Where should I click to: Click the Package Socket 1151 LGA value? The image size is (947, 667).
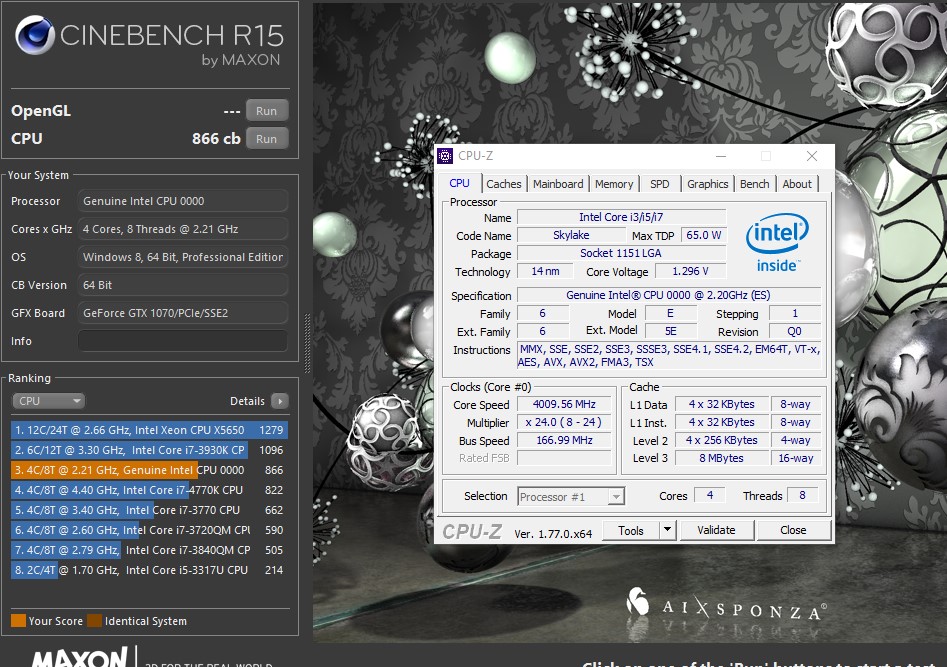(x=621, y=253)
